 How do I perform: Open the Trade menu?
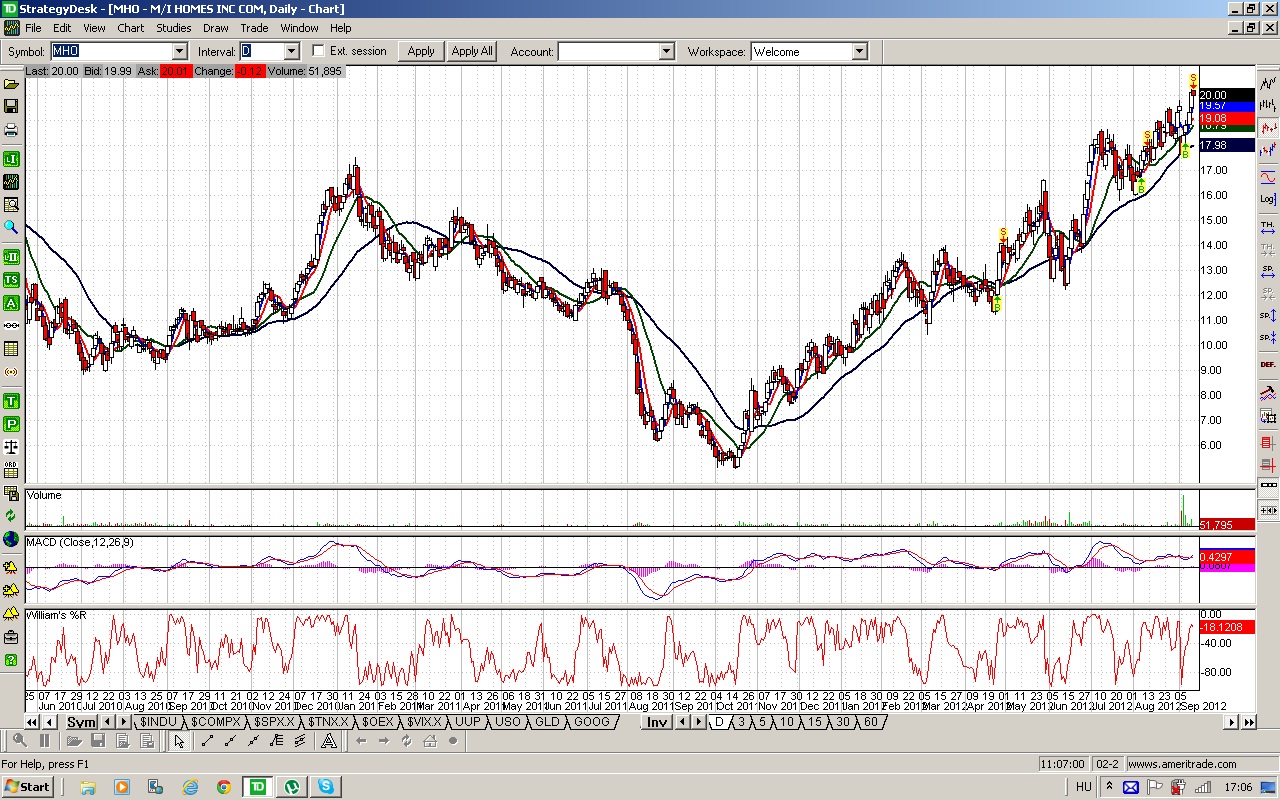254,28
